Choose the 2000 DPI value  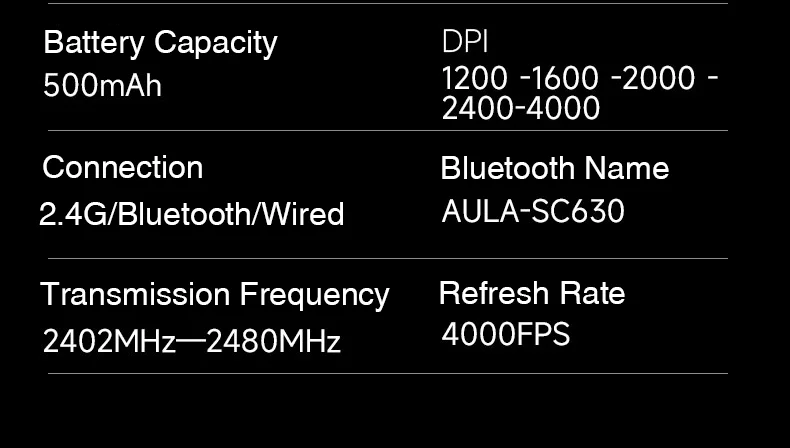point(659,78)
